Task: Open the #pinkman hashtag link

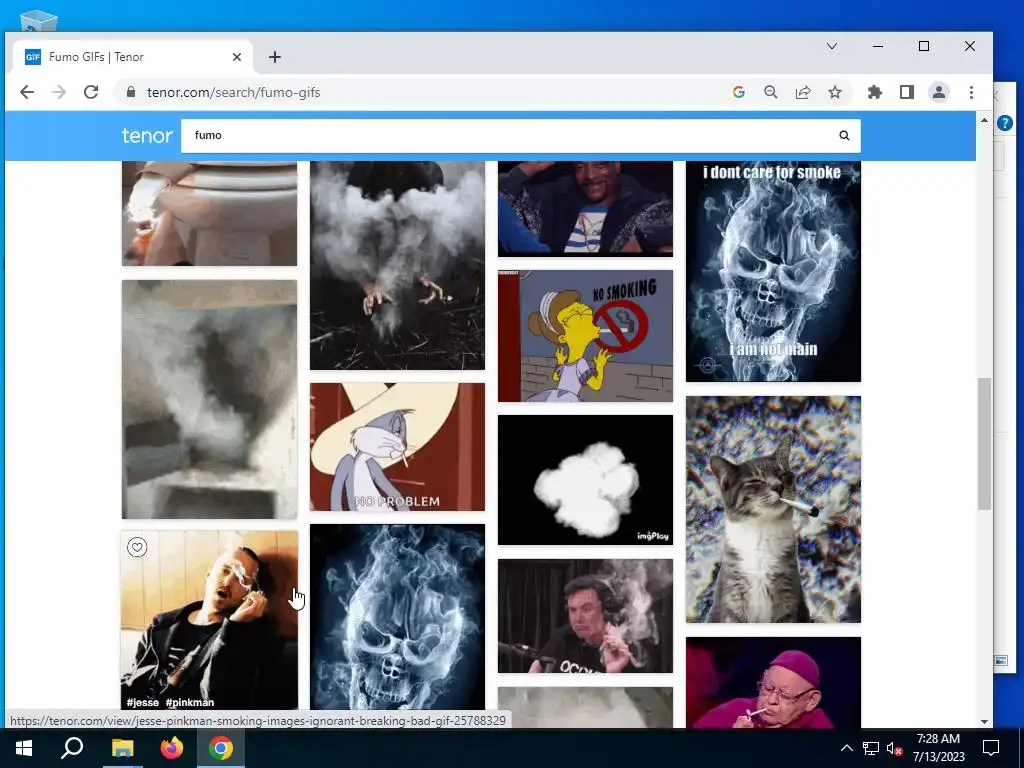Action: pyautogui.click(x=189, y=702)
